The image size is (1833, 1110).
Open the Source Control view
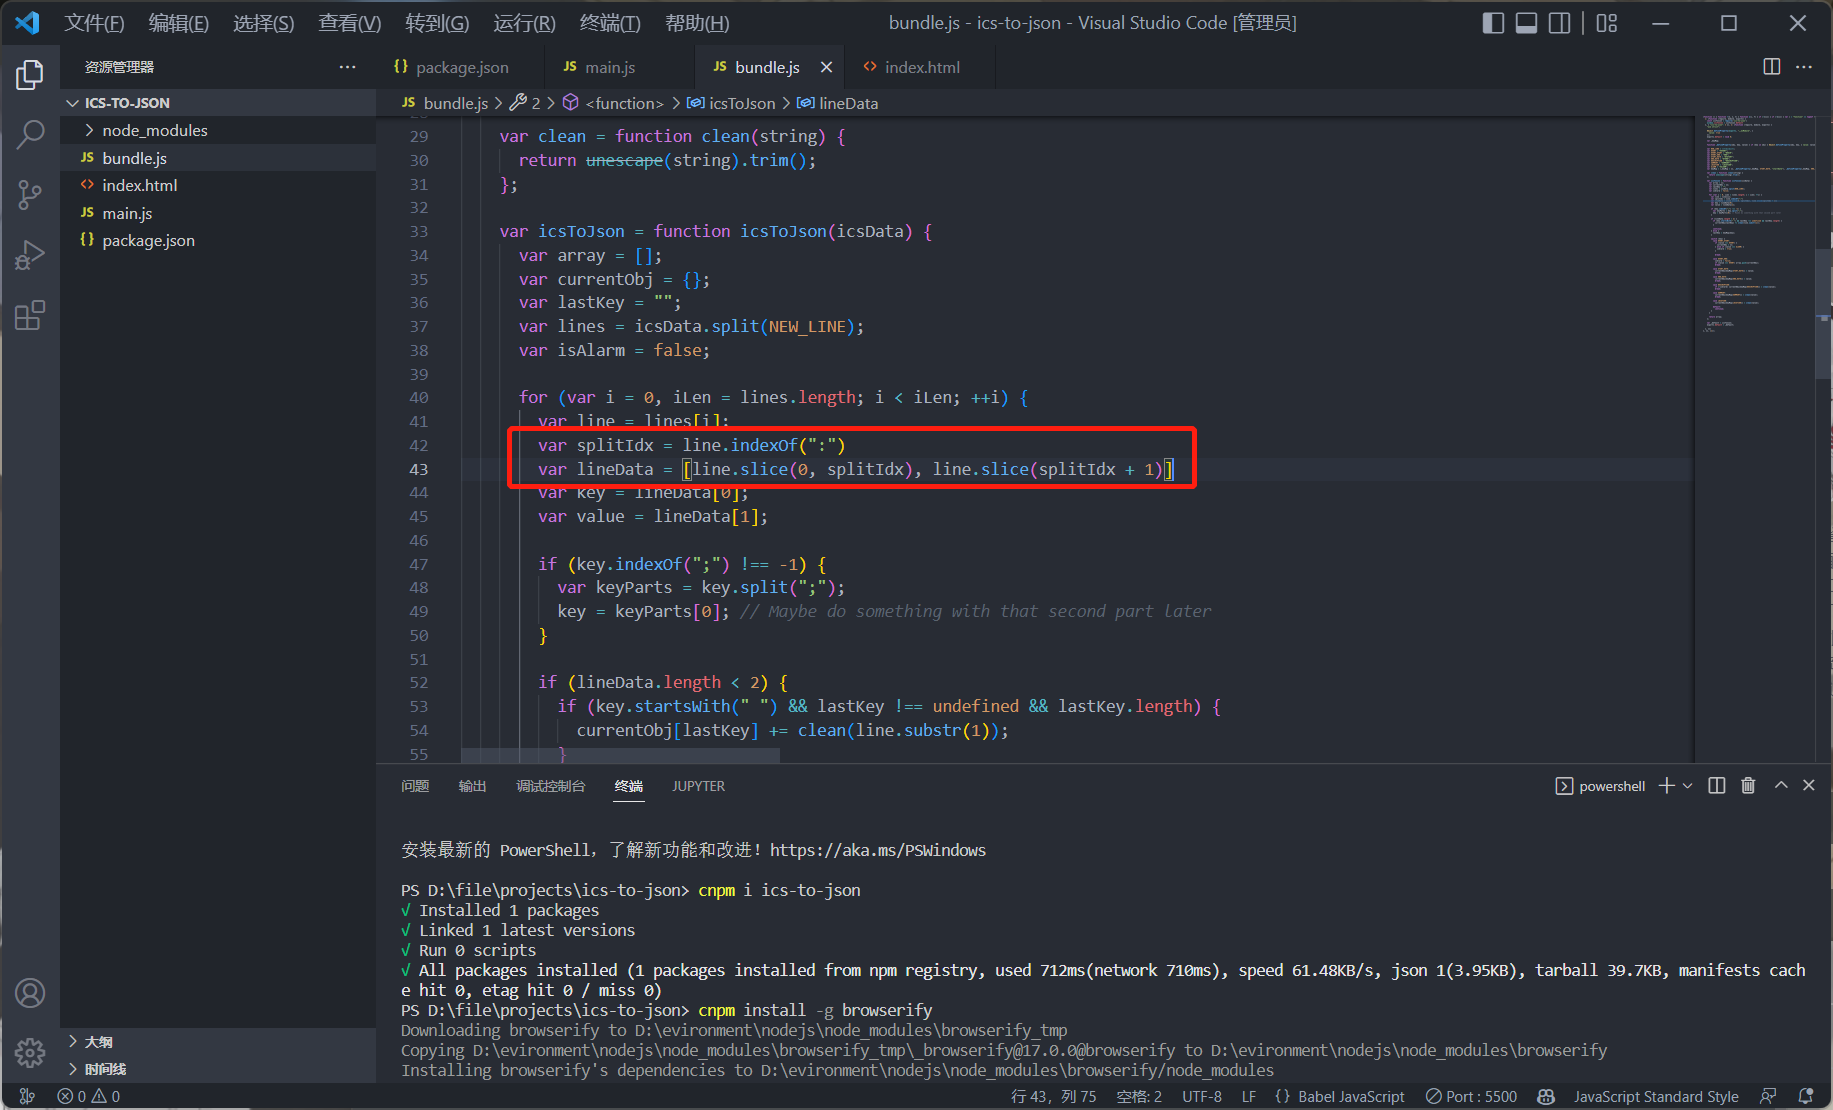(30, 195)
